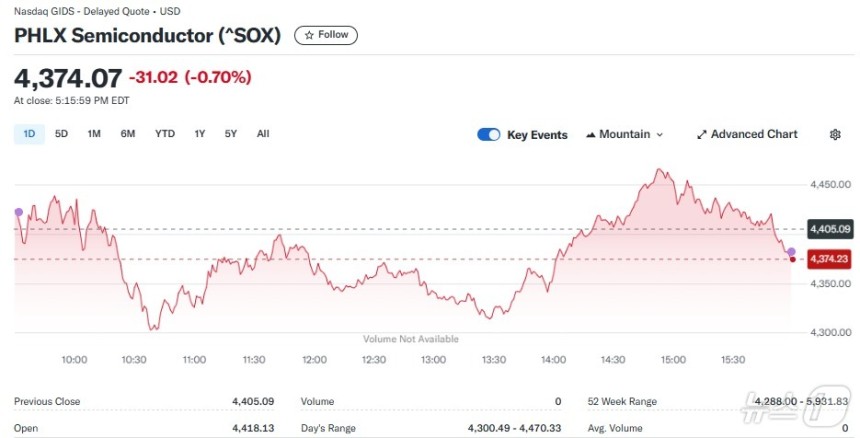Select the 1D time range tab

point(29,134)
